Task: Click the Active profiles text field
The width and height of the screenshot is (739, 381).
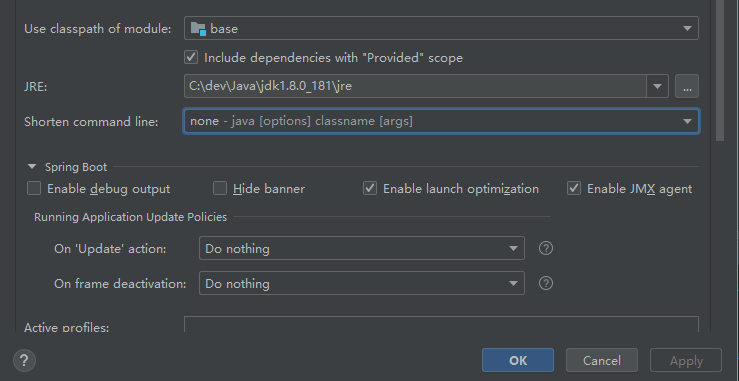Action: tap(441, 324)
